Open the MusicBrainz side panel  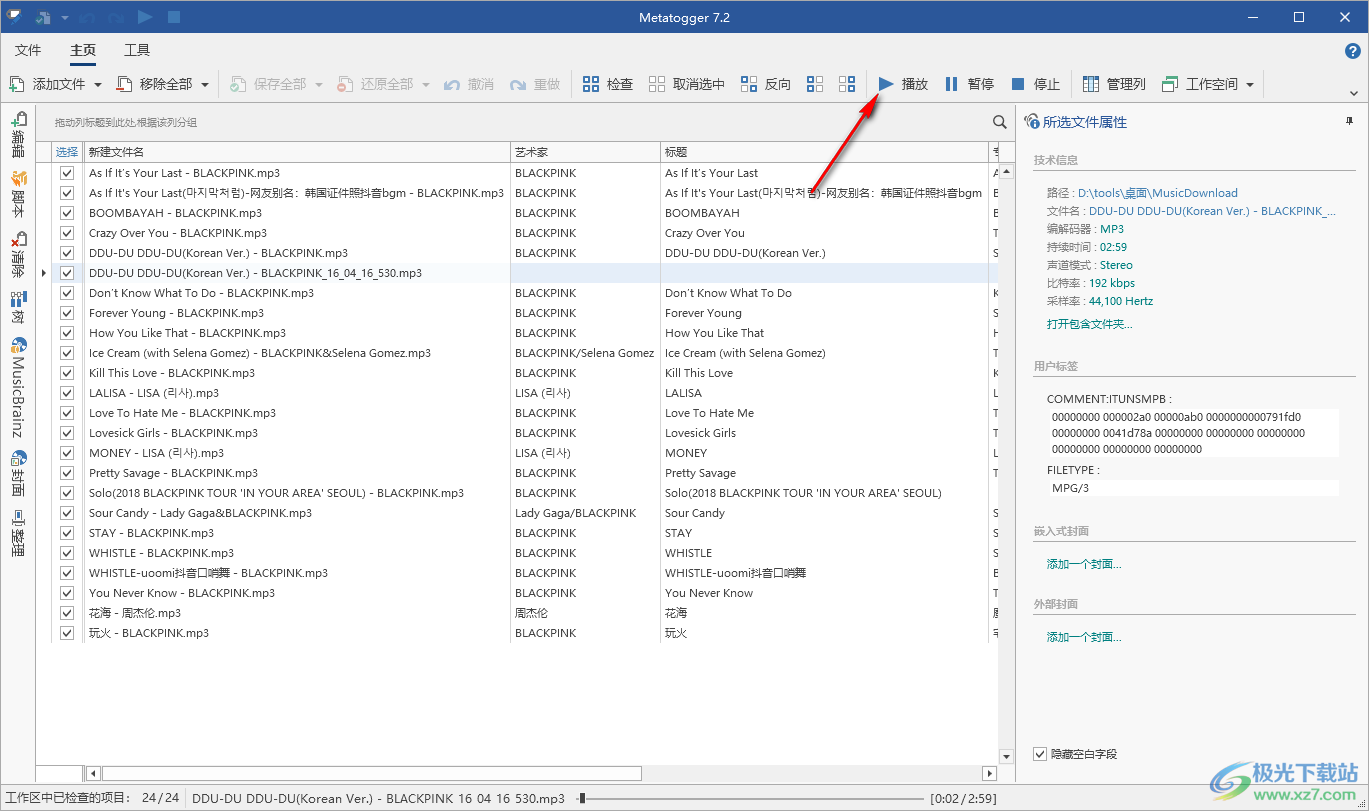pos(18,387)
